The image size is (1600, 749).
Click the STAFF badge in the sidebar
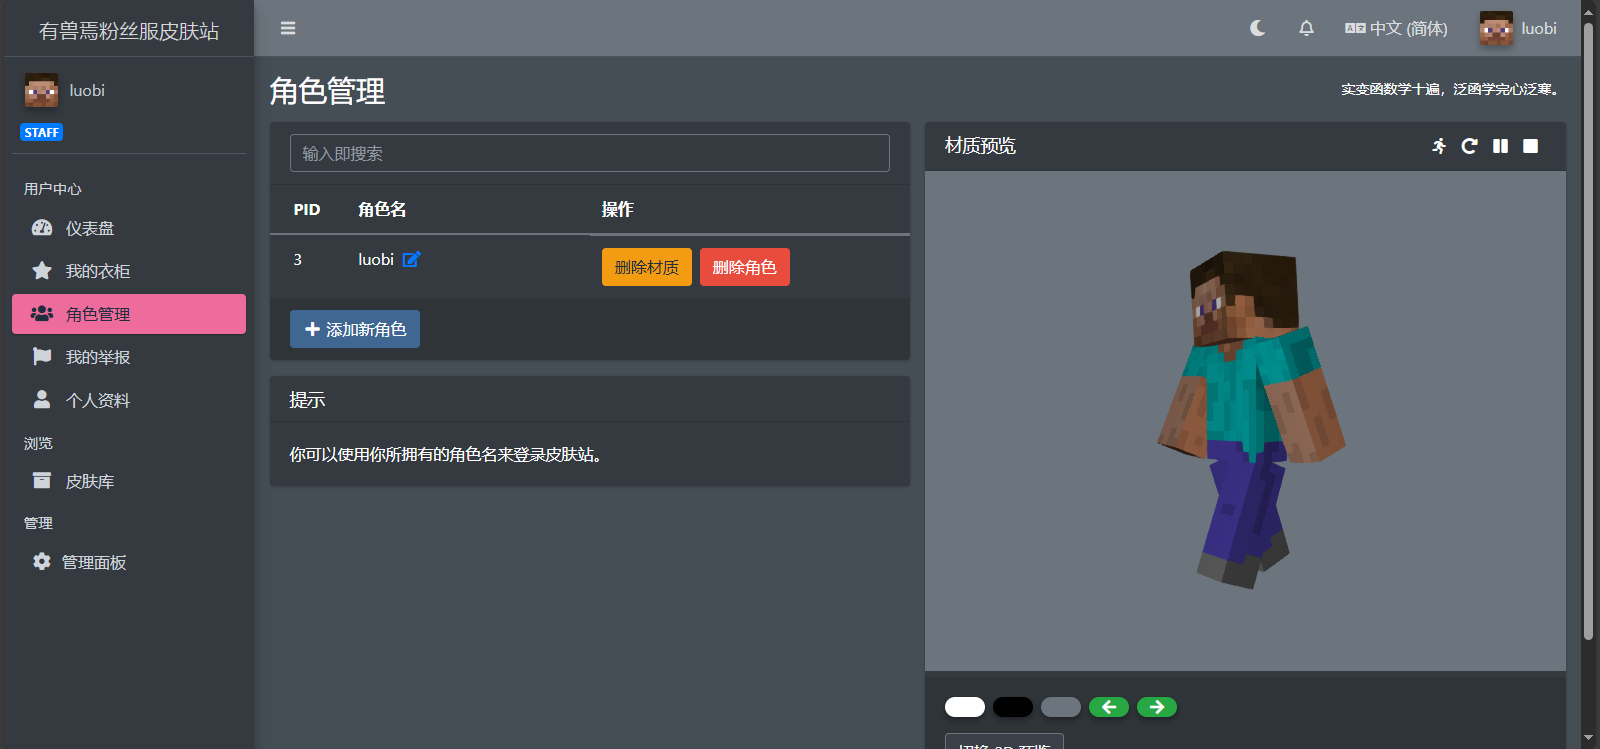click(x=42, y=132)
